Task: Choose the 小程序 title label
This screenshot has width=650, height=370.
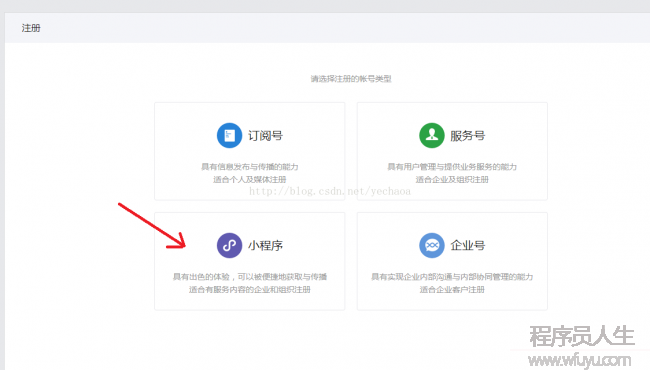Action: click(x=265, y=246)
